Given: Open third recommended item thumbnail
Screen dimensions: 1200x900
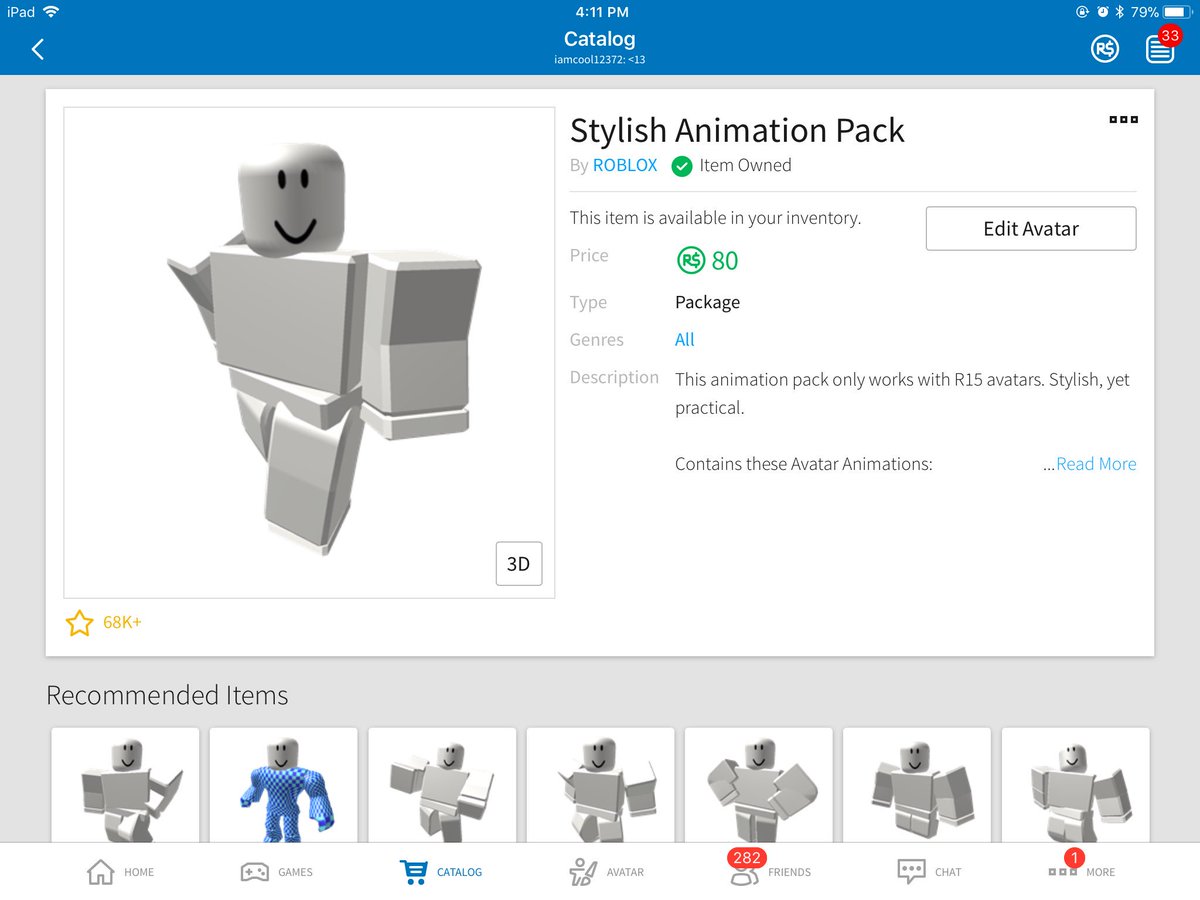Looking at the screenshot, I should click(442, 785).
